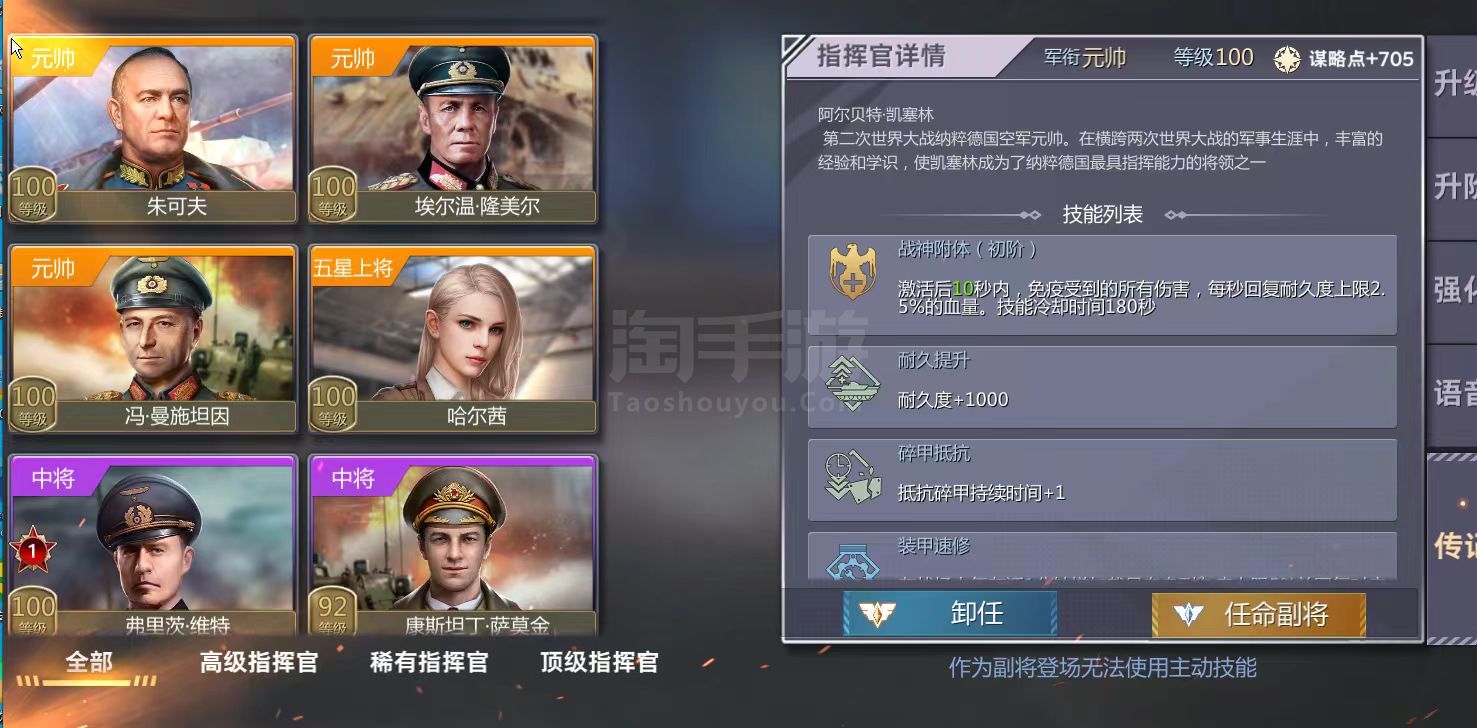
Task: Show the 顶级指挥官 tab
Action: [x=599, y=662]
